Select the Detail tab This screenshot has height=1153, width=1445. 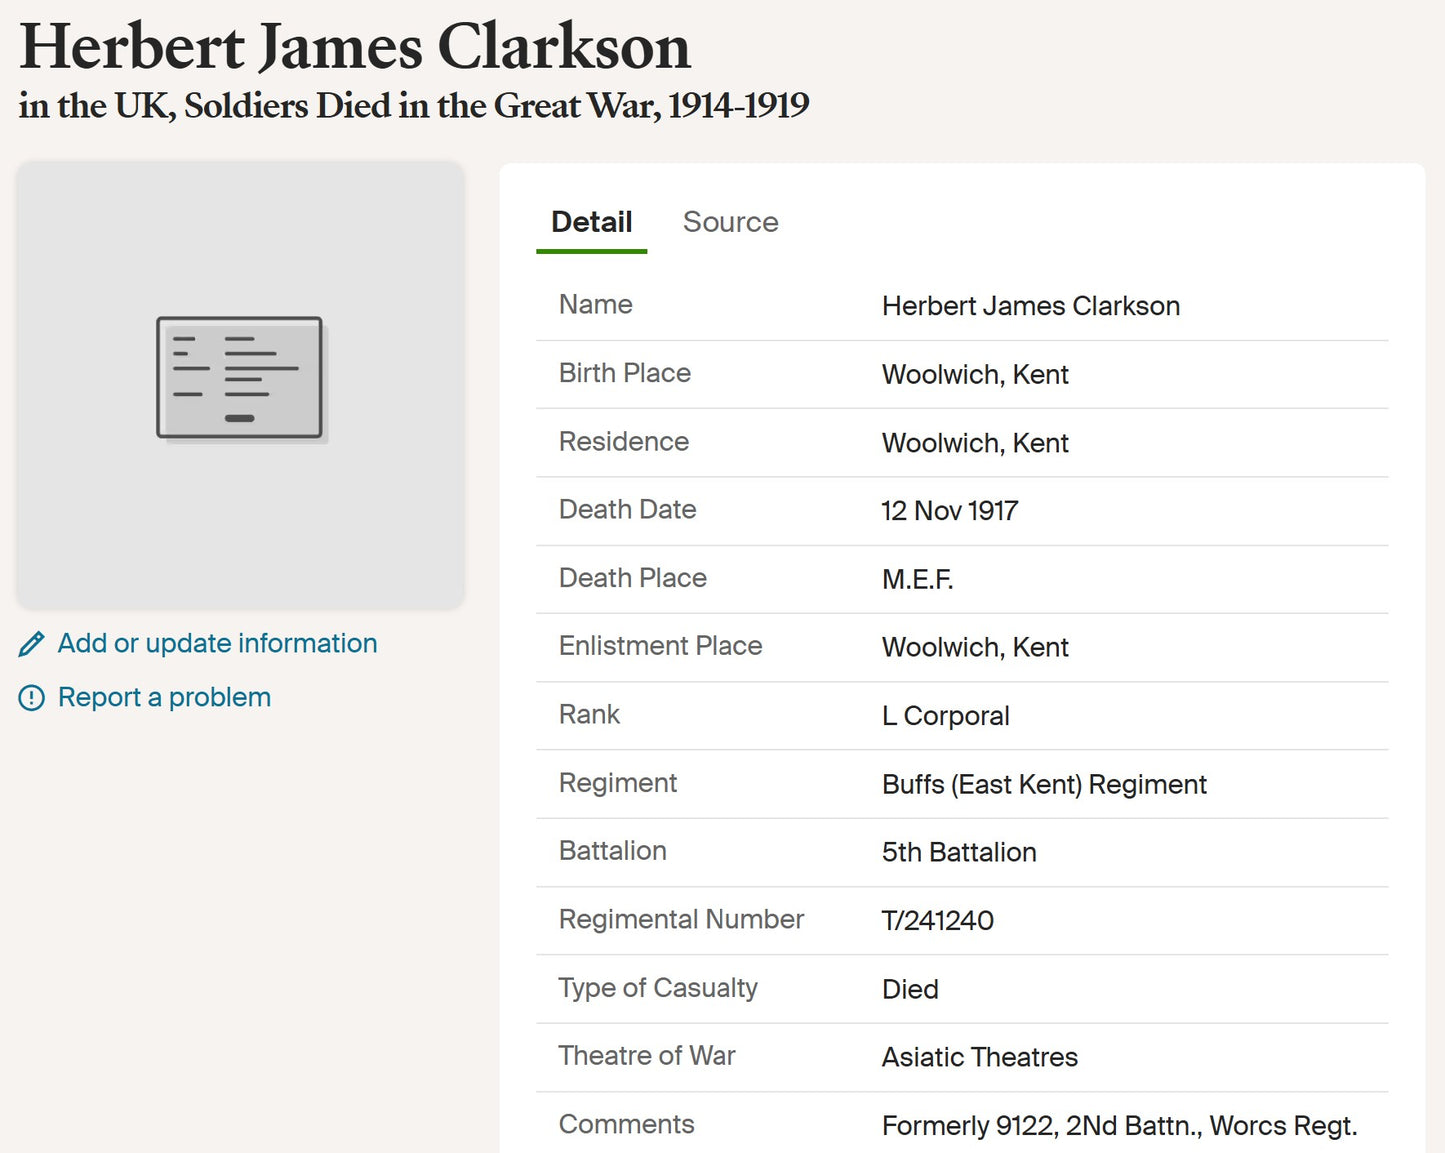click(591, 222)
